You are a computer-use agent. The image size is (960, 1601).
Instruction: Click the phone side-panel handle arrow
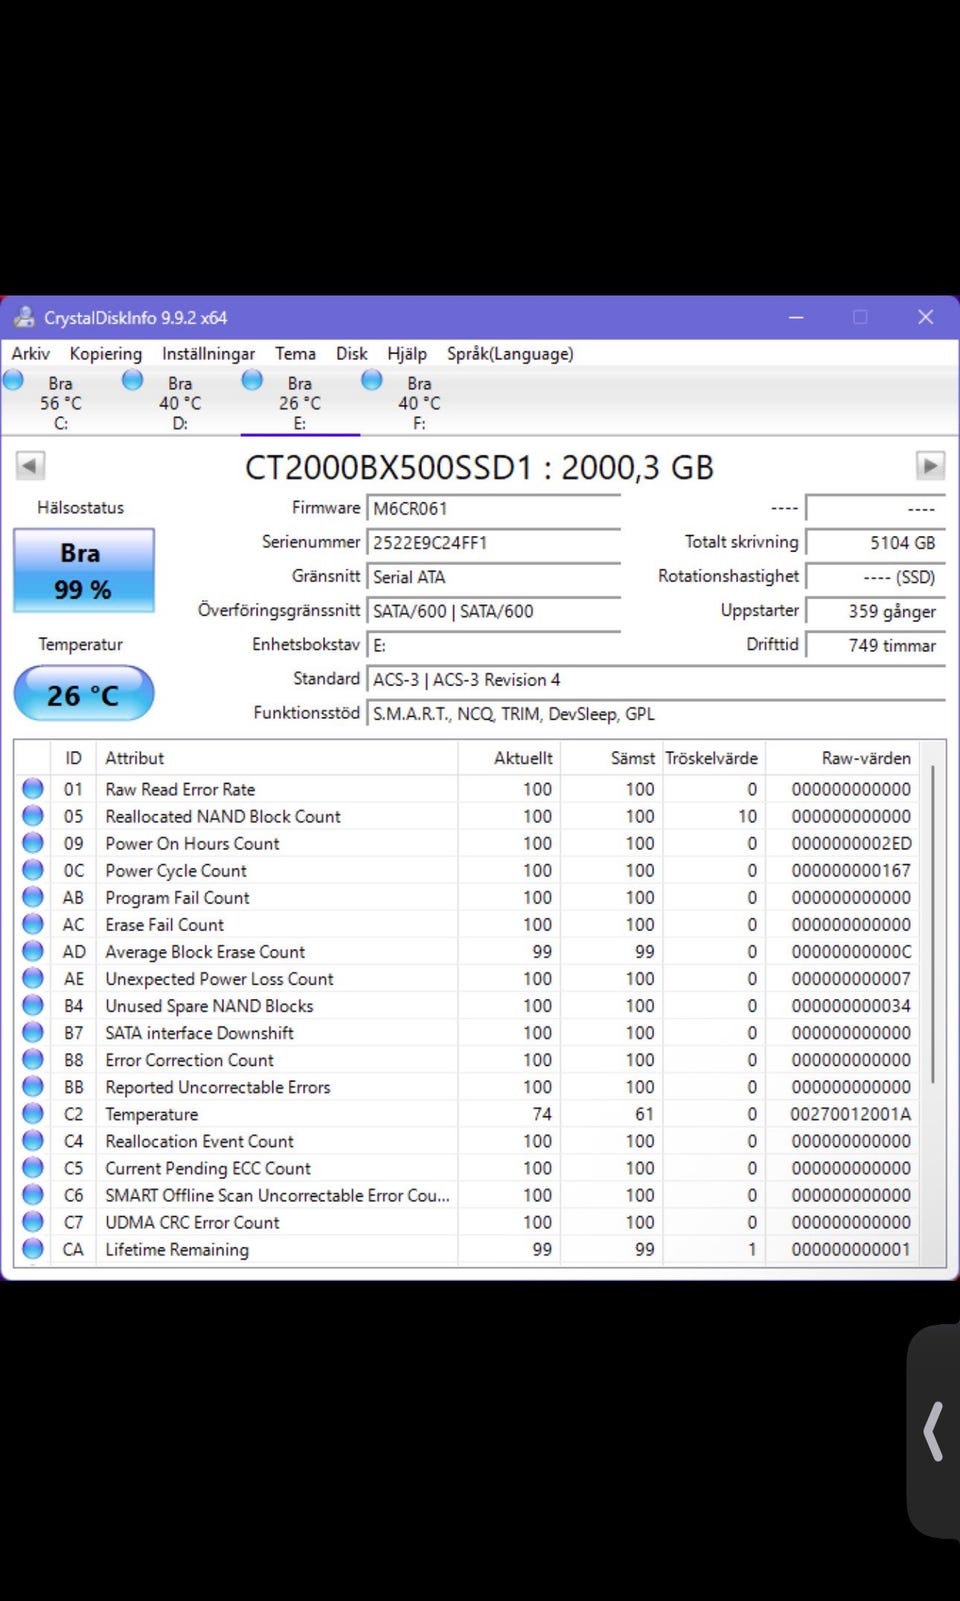point(933,1431)
